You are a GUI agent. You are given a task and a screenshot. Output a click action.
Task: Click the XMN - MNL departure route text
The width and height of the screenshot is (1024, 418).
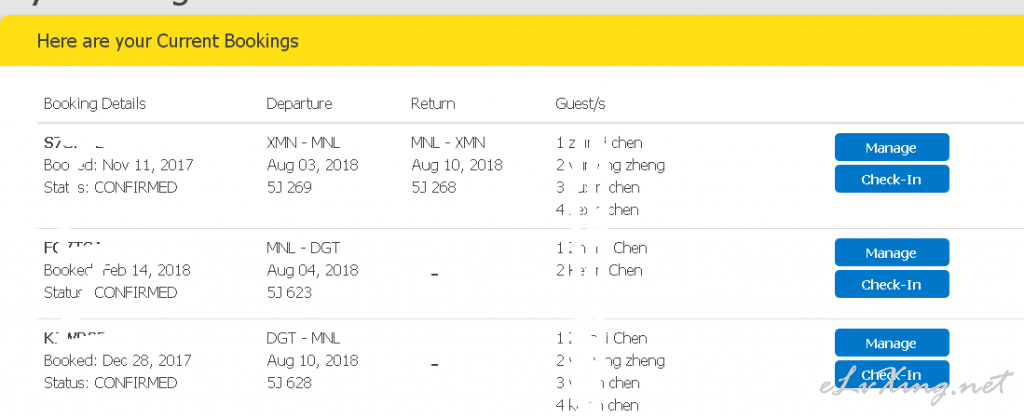pyautogui.click(x=303, y=142)
